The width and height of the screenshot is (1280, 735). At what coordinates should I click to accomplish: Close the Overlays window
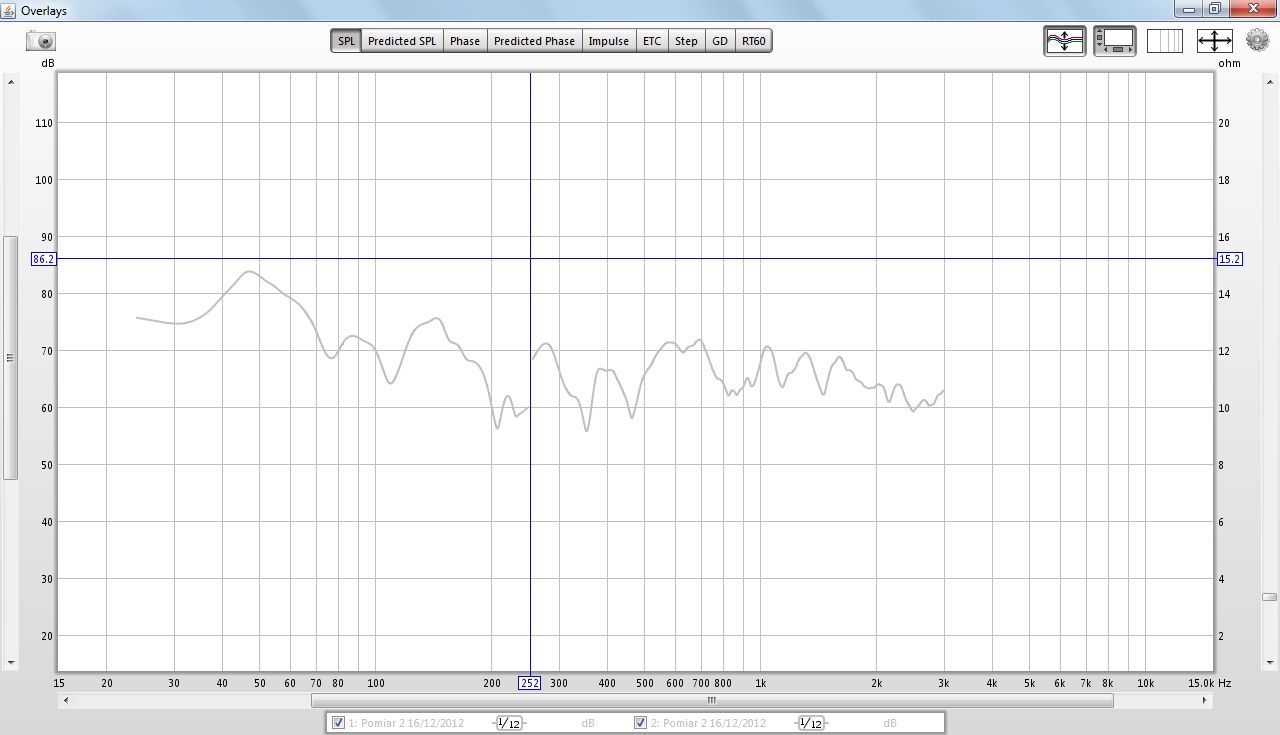(1253, 9)
